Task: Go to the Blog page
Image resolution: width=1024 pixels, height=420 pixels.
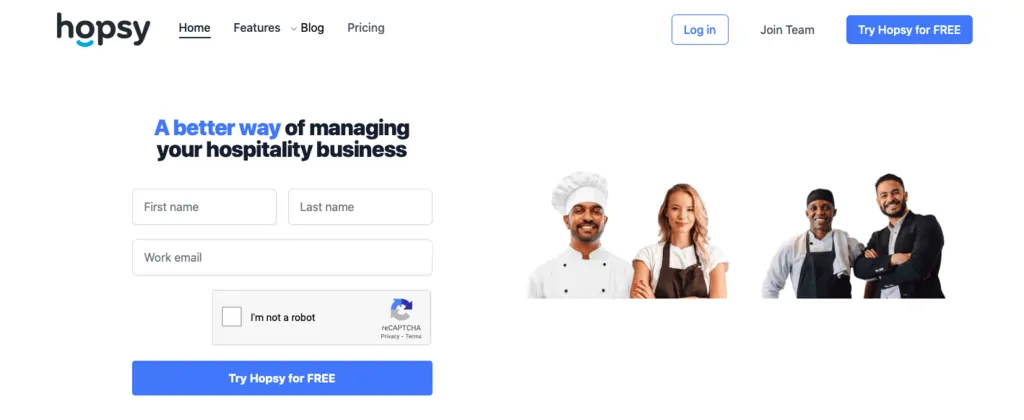Action: pos(312,28)
